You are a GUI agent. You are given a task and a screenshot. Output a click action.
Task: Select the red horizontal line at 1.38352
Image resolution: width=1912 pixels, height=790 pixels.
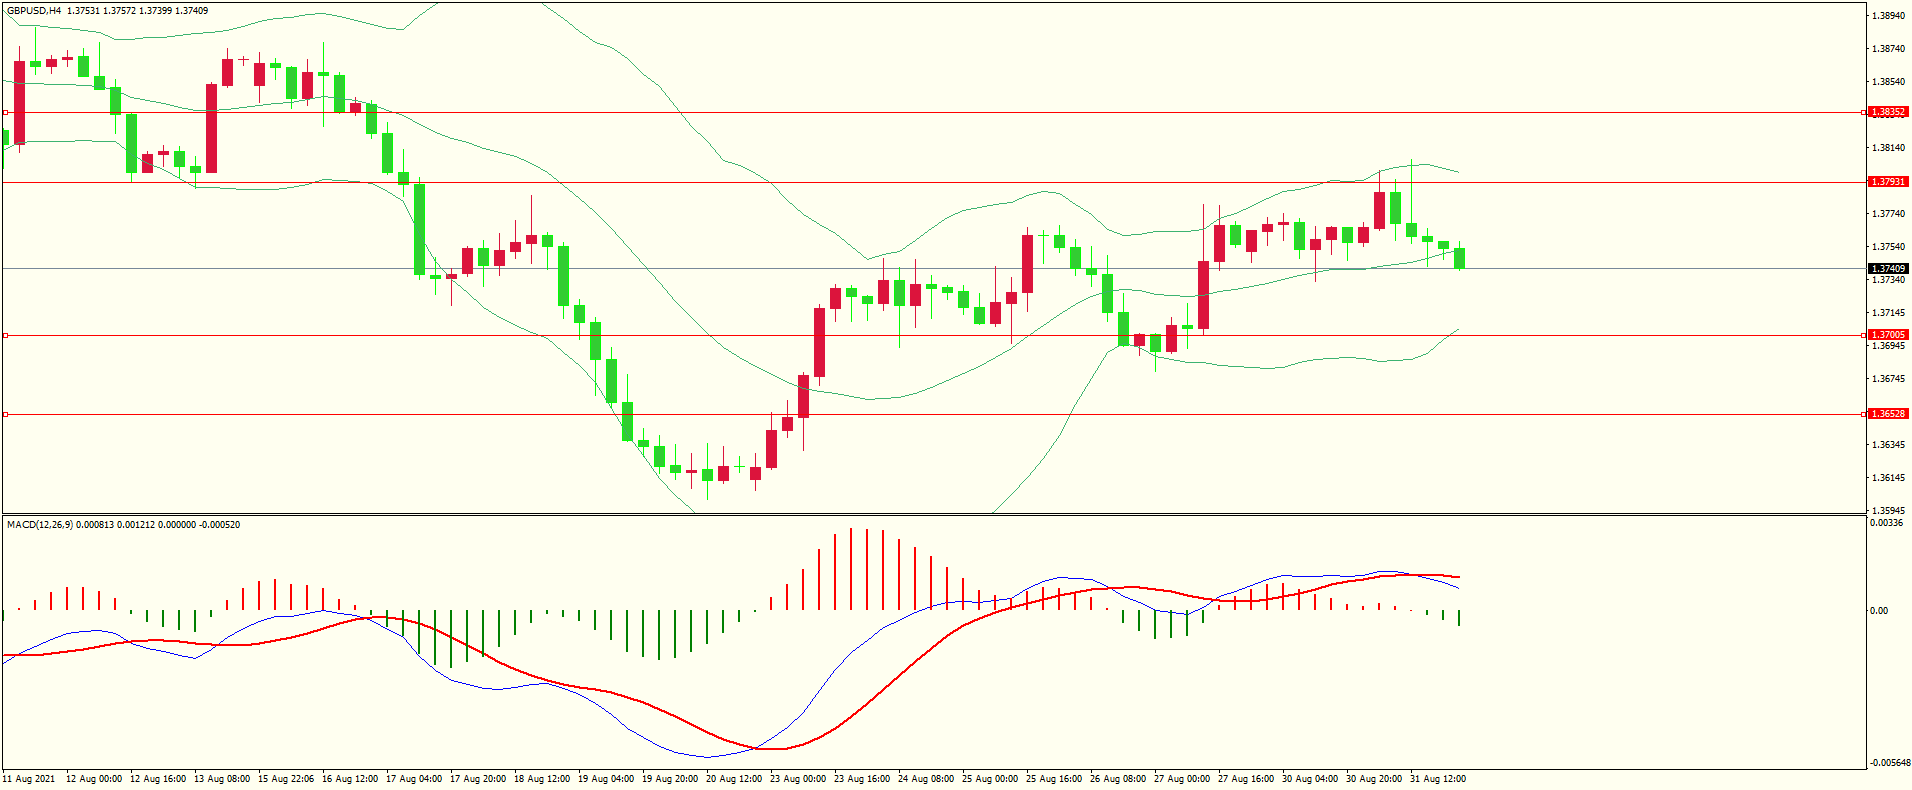[934, 112]
